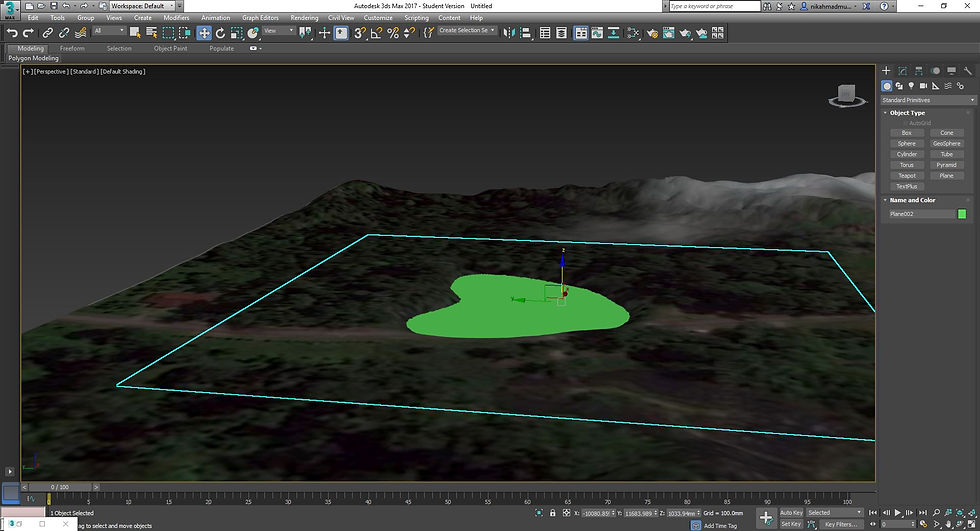
Task: Click the time slider 0 / 100 handle
Action: tap(60, 487)
